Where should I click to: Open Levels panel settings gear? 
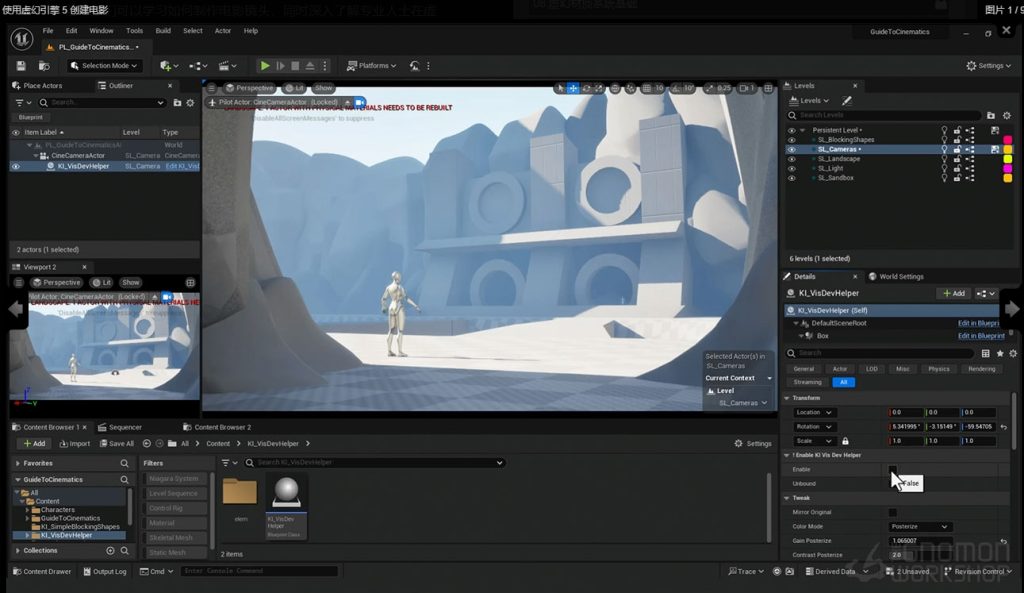(1007, 116)
